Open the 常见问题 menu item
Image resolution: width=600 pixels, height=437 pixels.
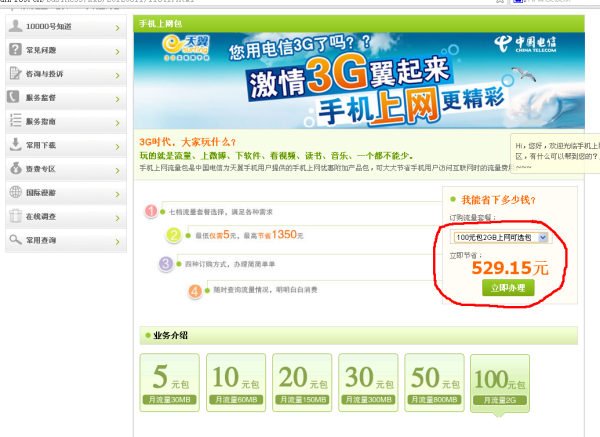[x=66, y=50]
